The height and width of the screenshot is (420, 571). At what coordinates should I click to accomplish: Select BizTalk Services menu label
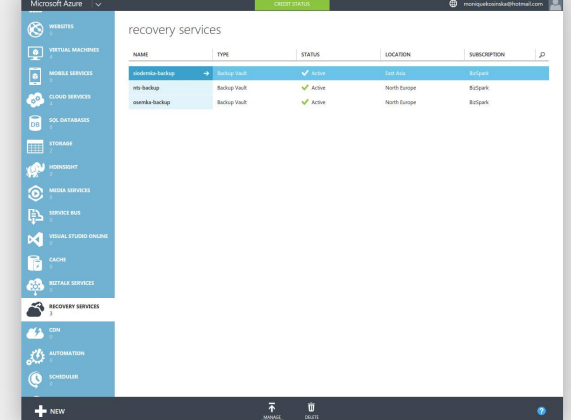72,283
